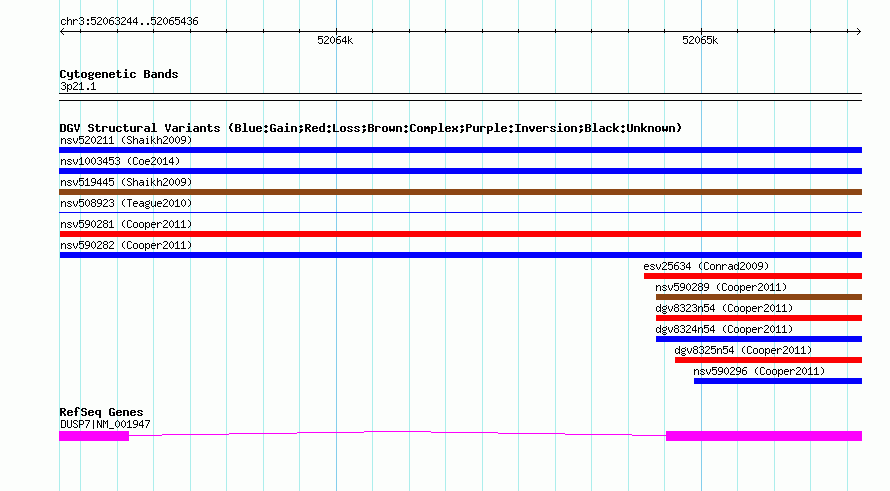Open the blue dgv8324n54 variant bar
Screen dimensions: 890x491
pyautogui.click(x=759, y=339)
